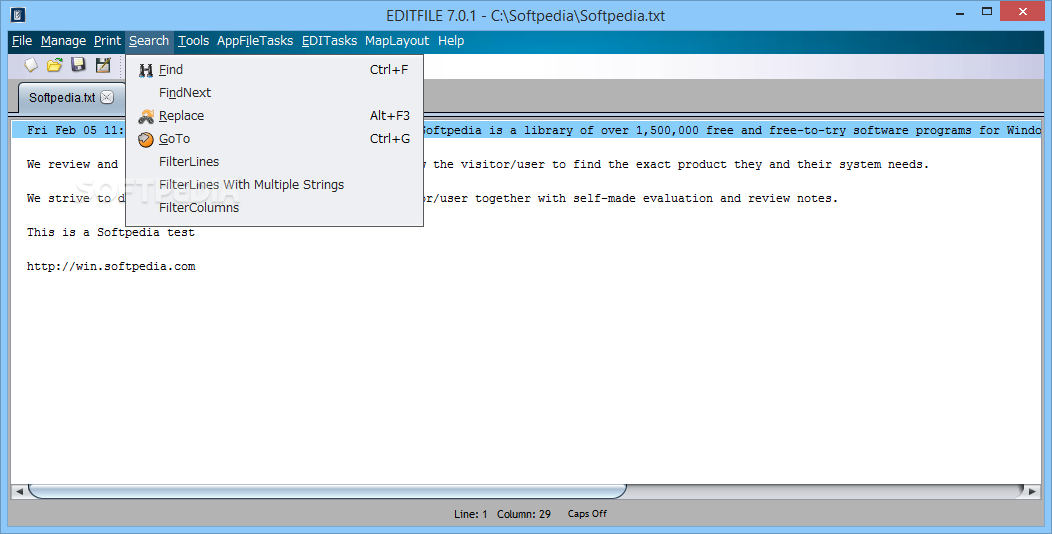Open the Help menu
The image size is (1052, 534).
coord(451,41)
